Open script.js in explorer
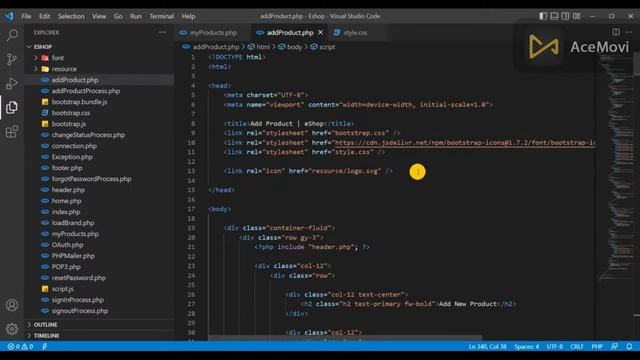640x360 pixels. 62,289
